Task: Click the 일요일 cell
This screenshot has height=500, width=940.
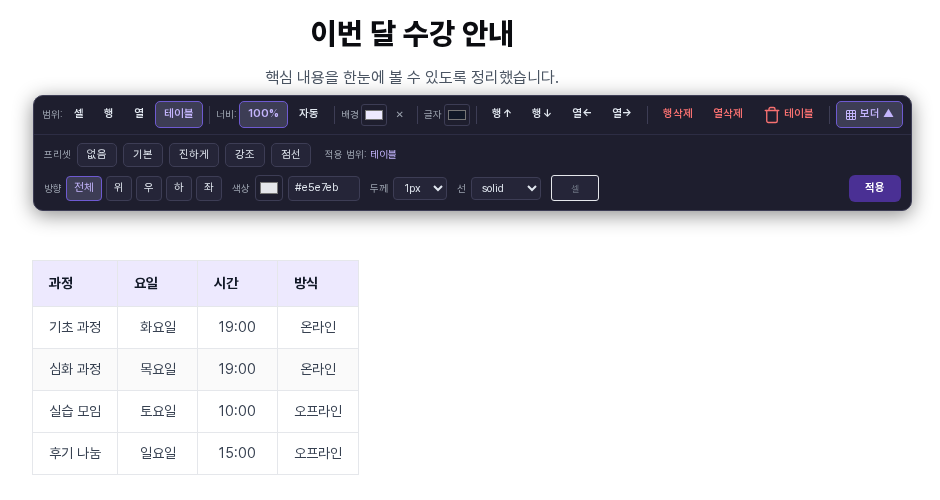Action: (x=158, y=453)
